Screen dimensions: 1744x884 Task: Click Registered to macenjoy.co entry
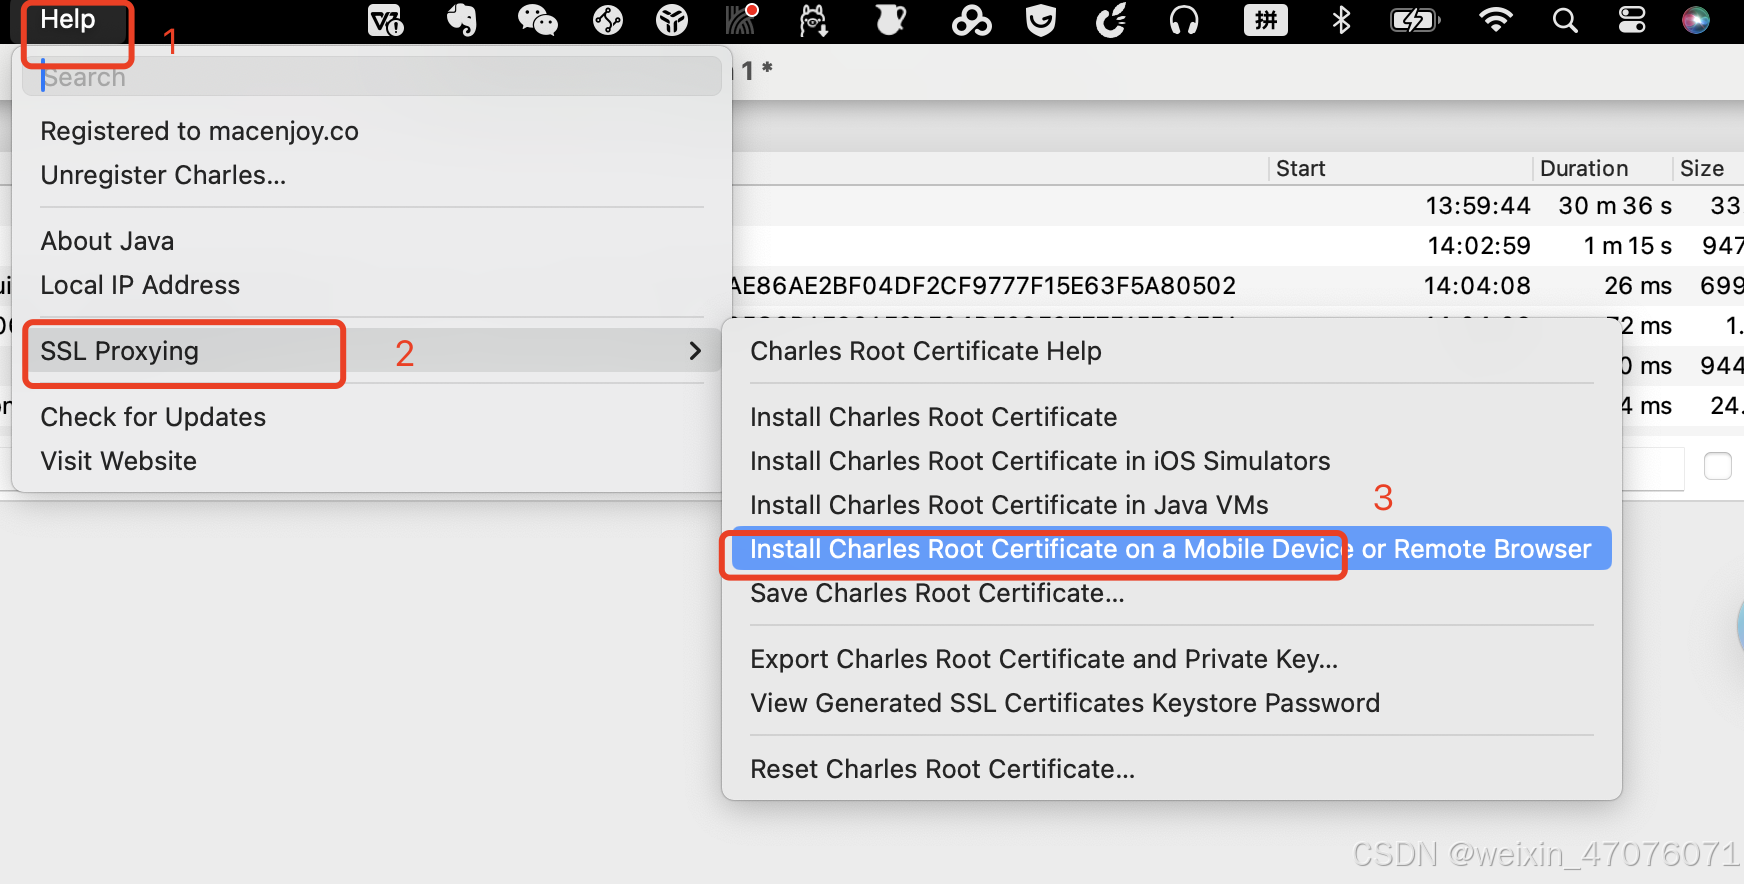(372, 131)
